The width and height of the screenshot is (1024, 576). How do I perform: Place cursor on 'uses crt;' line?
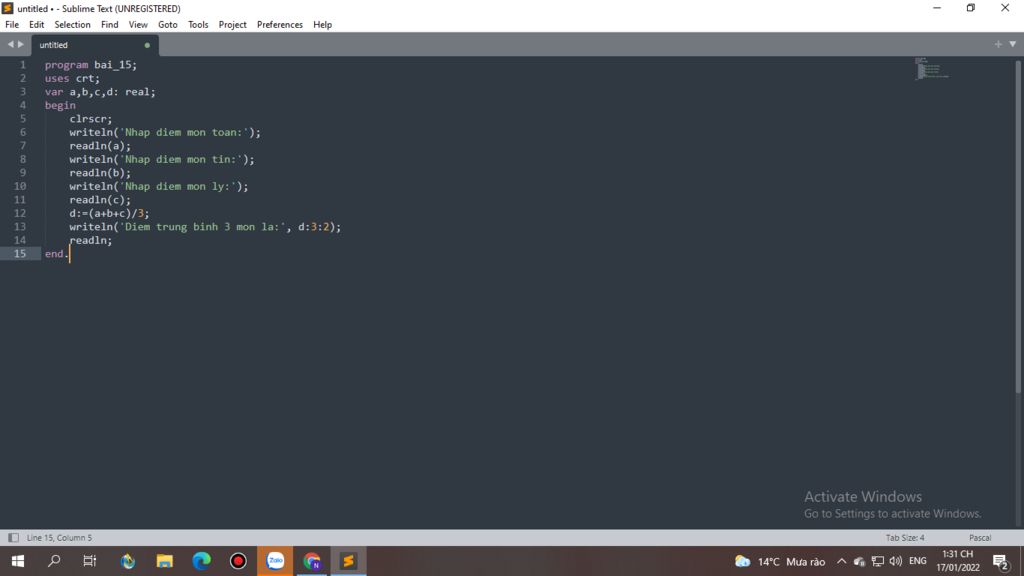(72, 78)
